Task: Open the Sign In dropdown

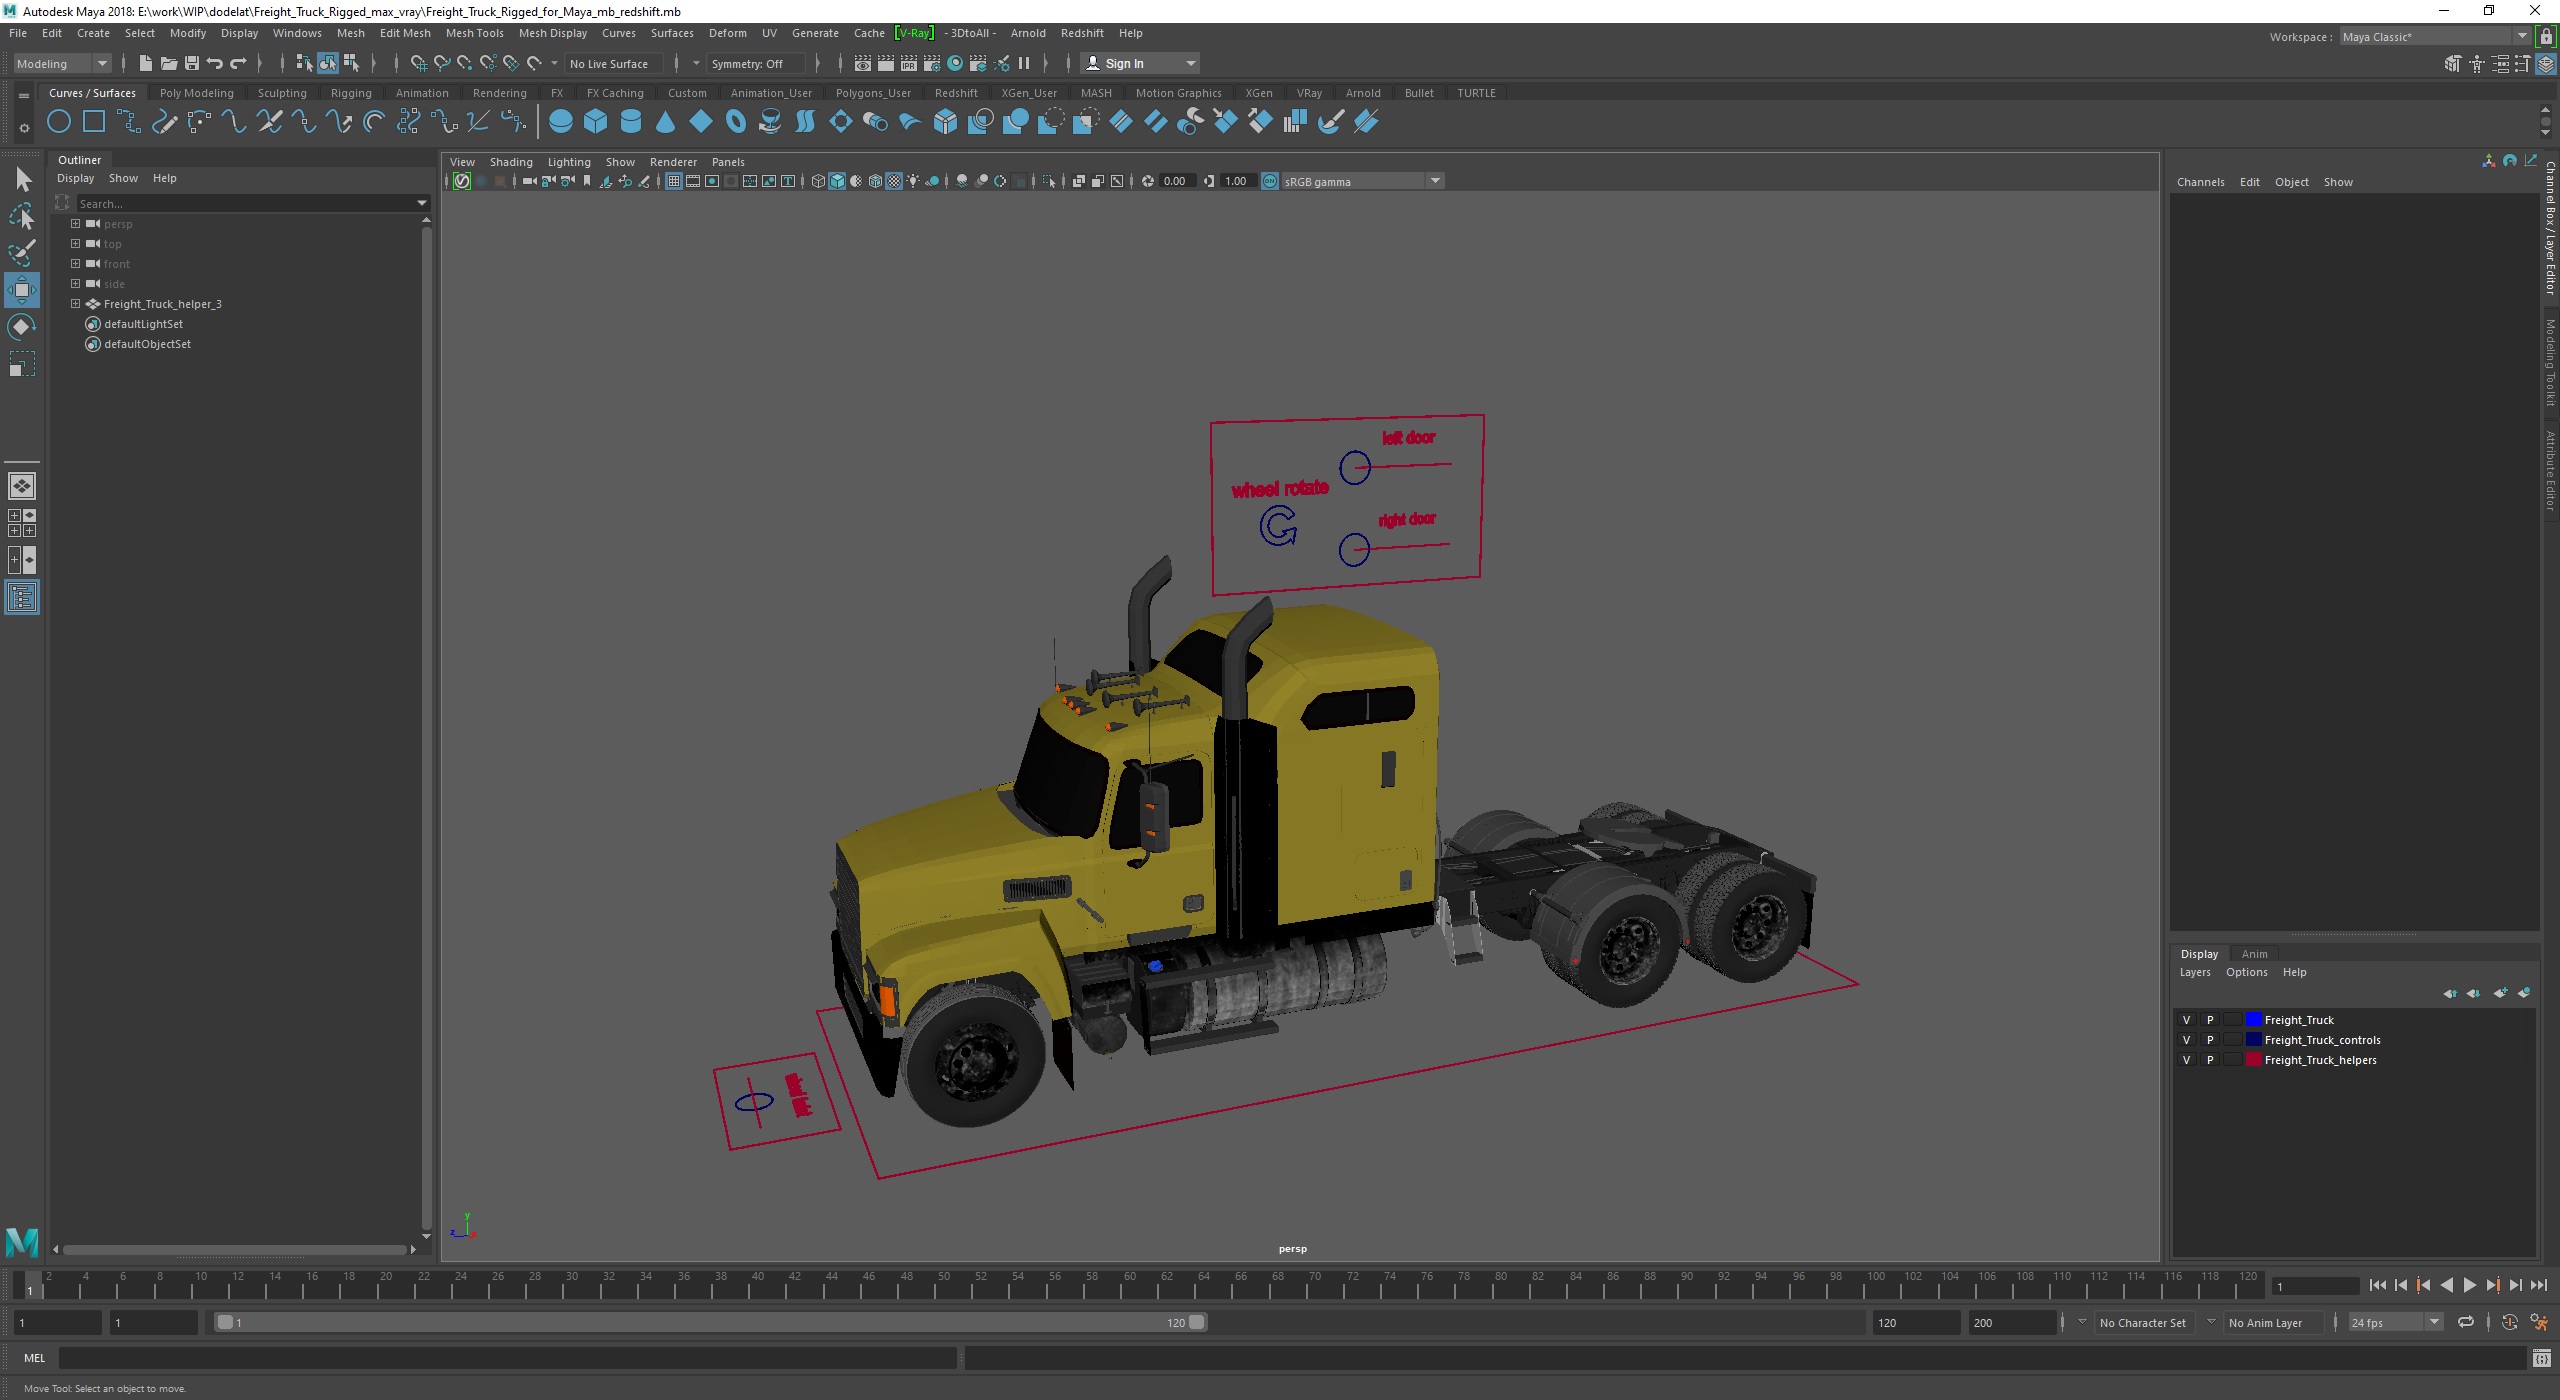Action: (x=1141, y=63)
